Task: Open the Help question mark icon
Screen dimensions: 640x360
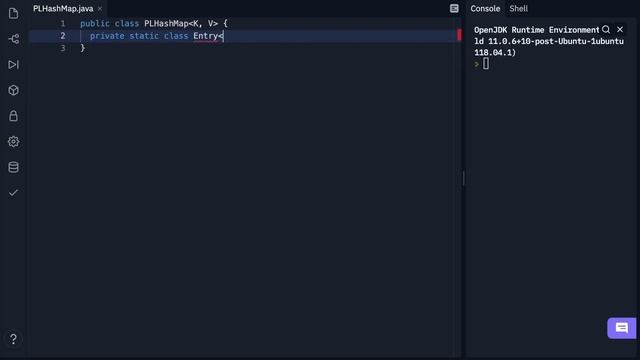Action: (13, 339)
